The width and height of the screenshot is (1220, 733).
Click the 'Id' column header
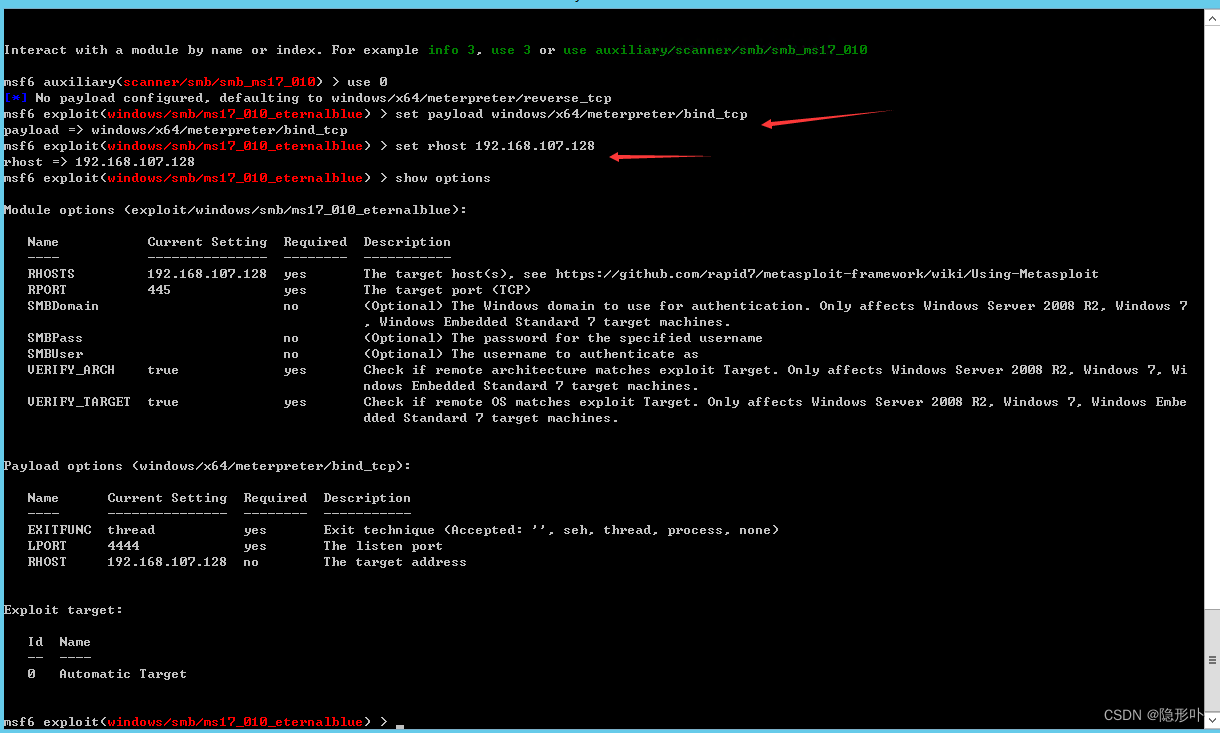point(35,642)
